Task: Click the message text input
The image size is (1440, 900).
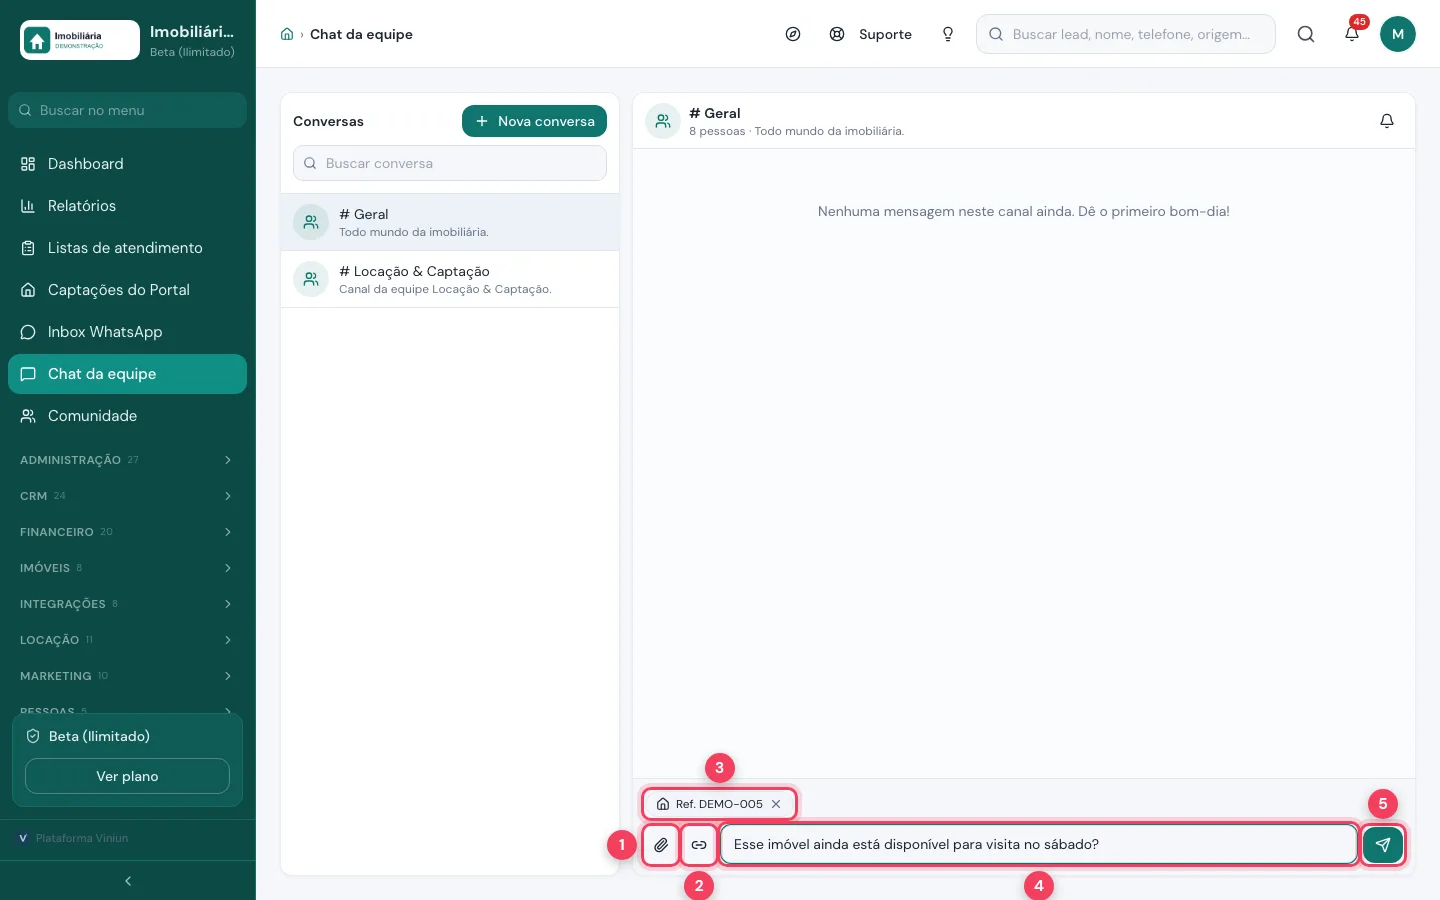Action: pyautogui.click(x=1039, y=845)
